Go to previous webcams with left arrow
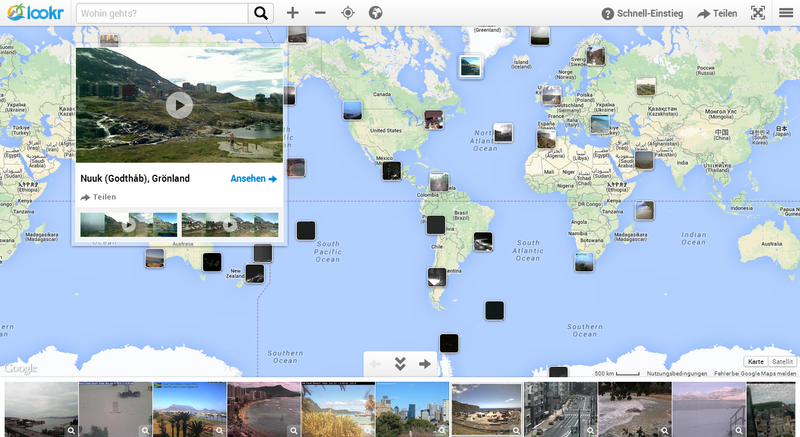Viewport: 800px width, 437px height. pos(376,364)
